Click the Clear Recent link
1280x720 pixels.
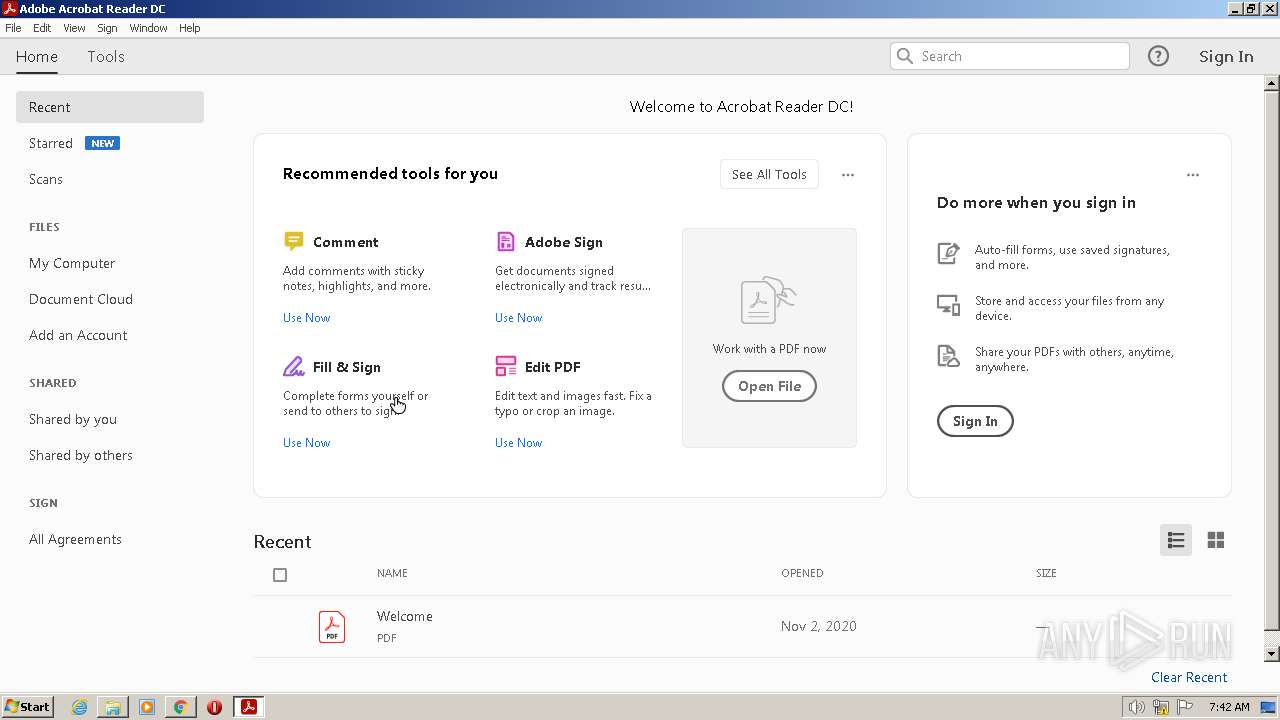click(x=1189, y=677)
